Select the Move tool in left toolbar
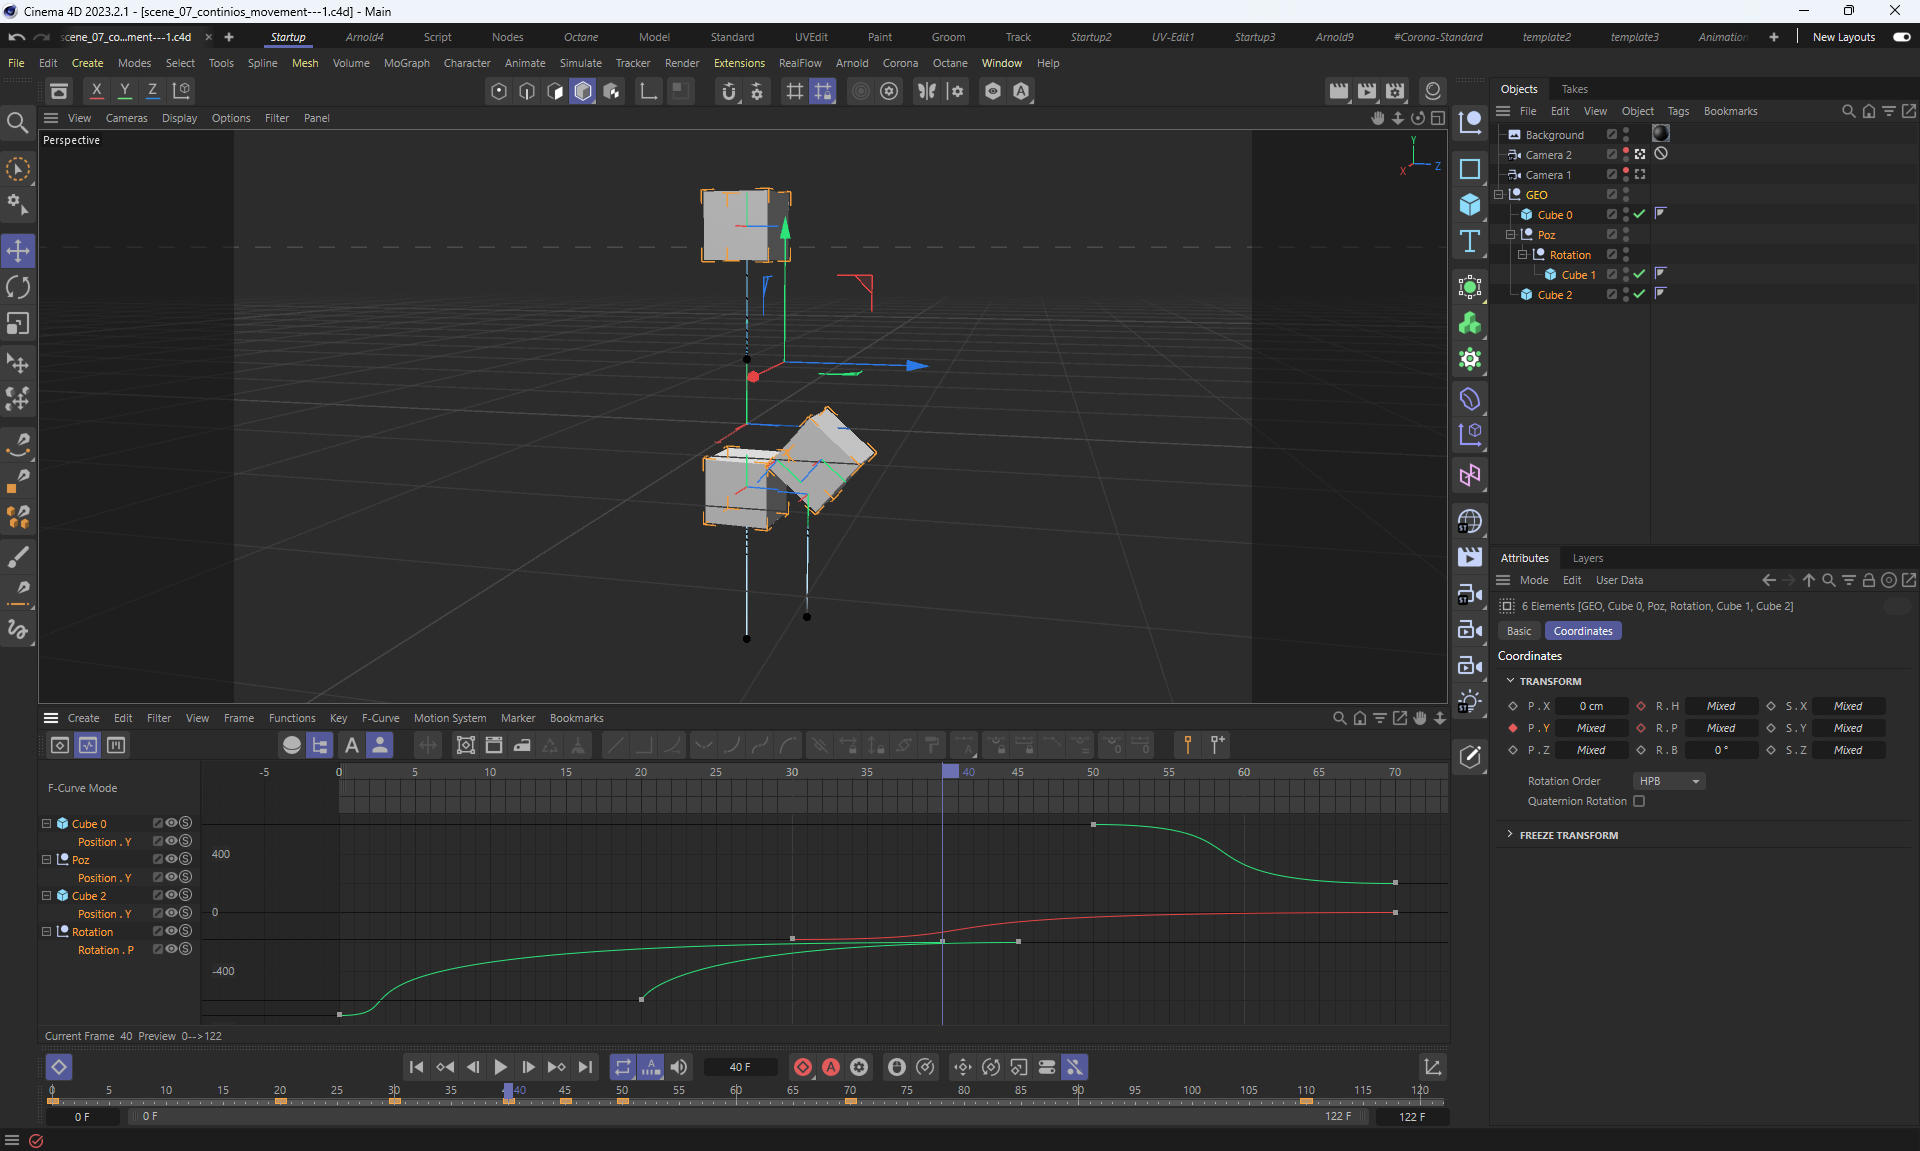1920x1151 pixels. pyautogui.click(x=18, y=251)
